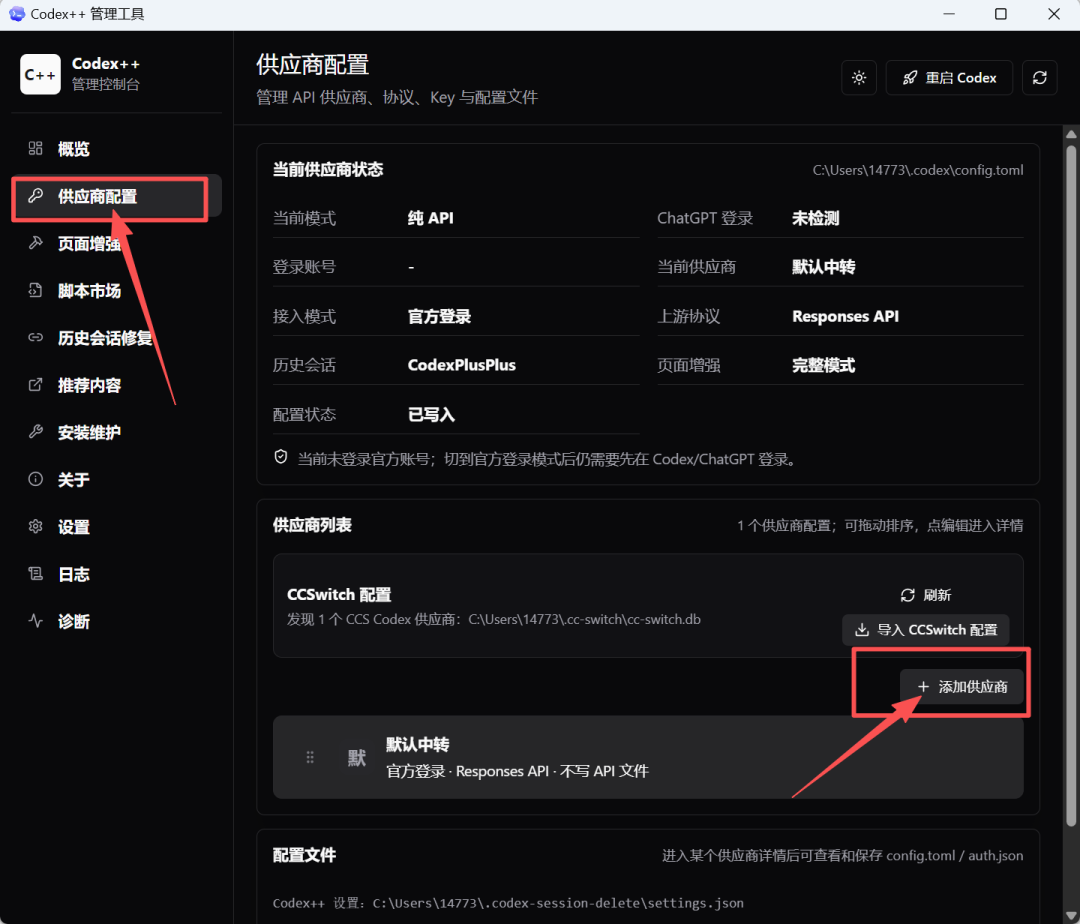Click the settings.json path line
Viewport: 1080px width, 924px height.
click(x=508, y=903)
